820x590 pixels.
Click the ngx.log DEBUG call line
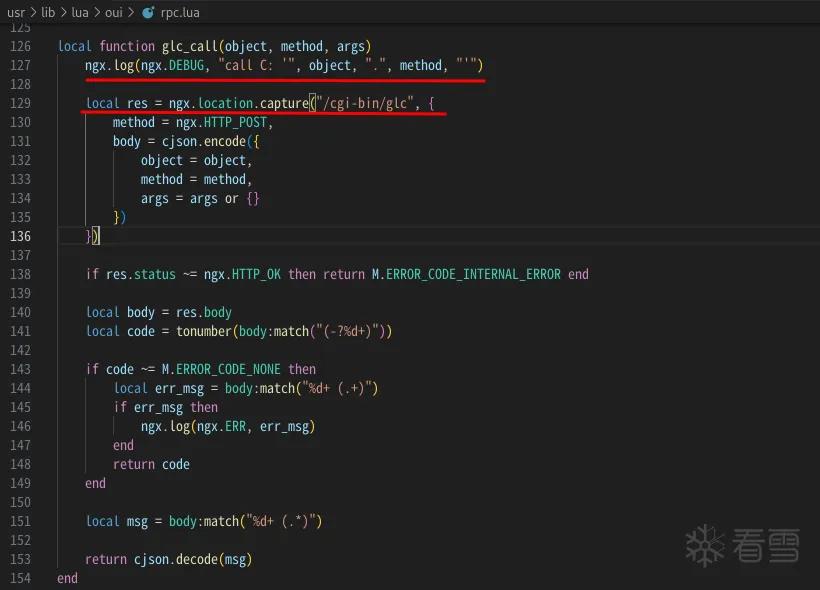click(284, 66)
